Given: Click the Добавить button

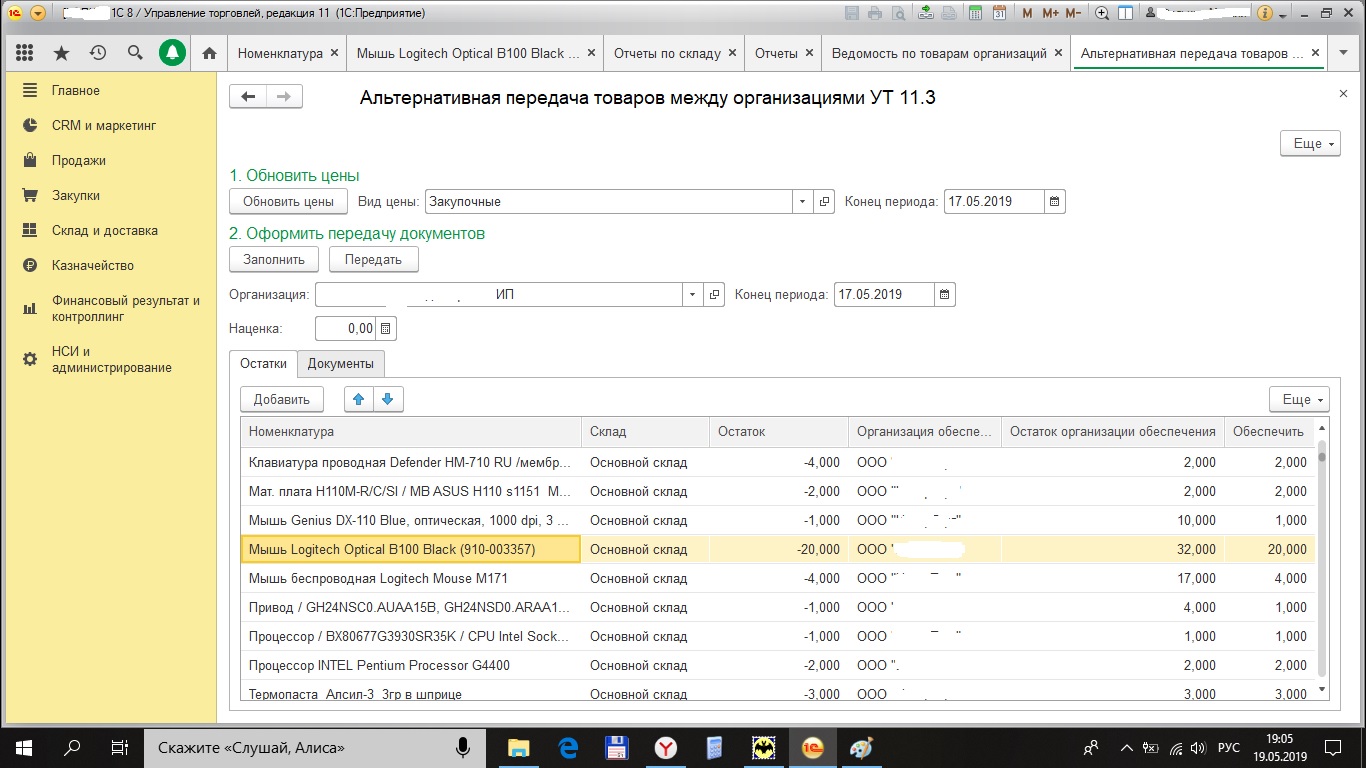Looking at the screenshot, I should pyautogui.click(x=282, y=399).
